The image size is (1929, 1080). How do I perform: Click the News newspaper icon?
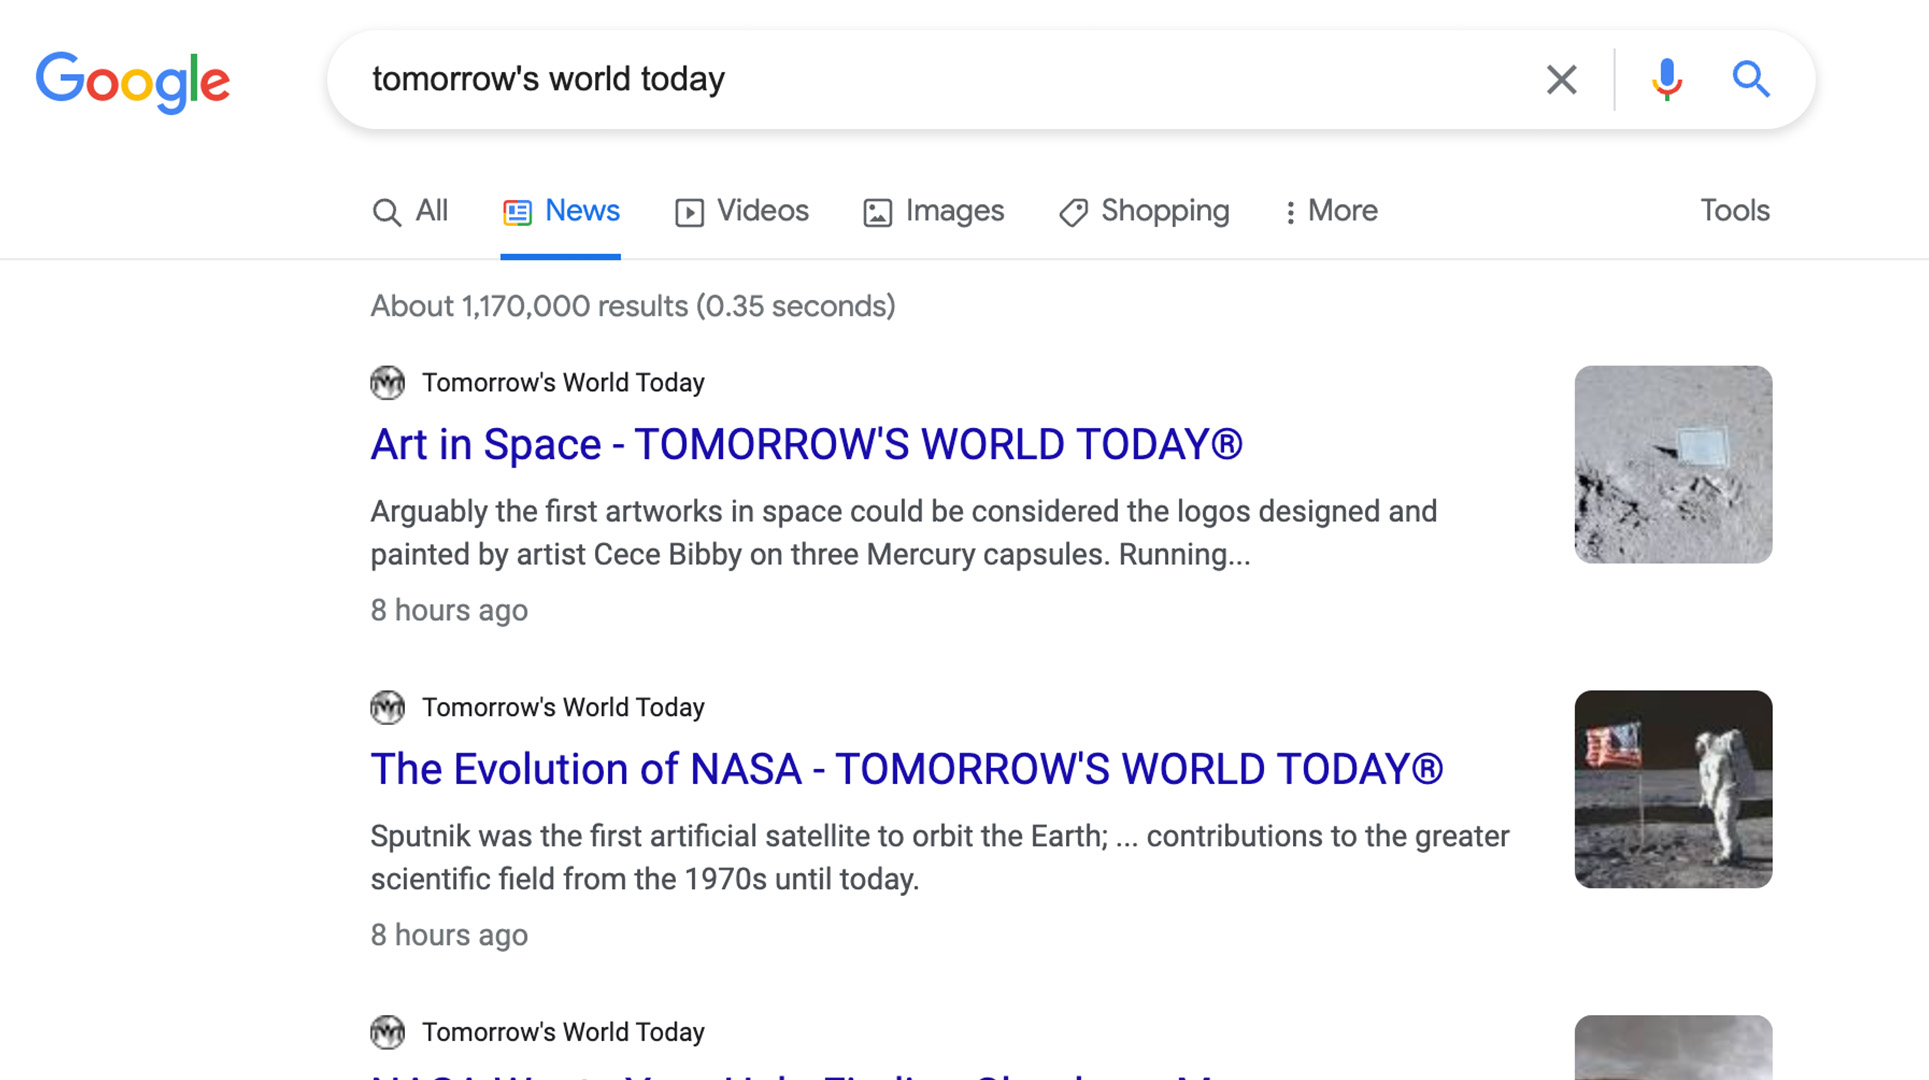tap(517, 212)
